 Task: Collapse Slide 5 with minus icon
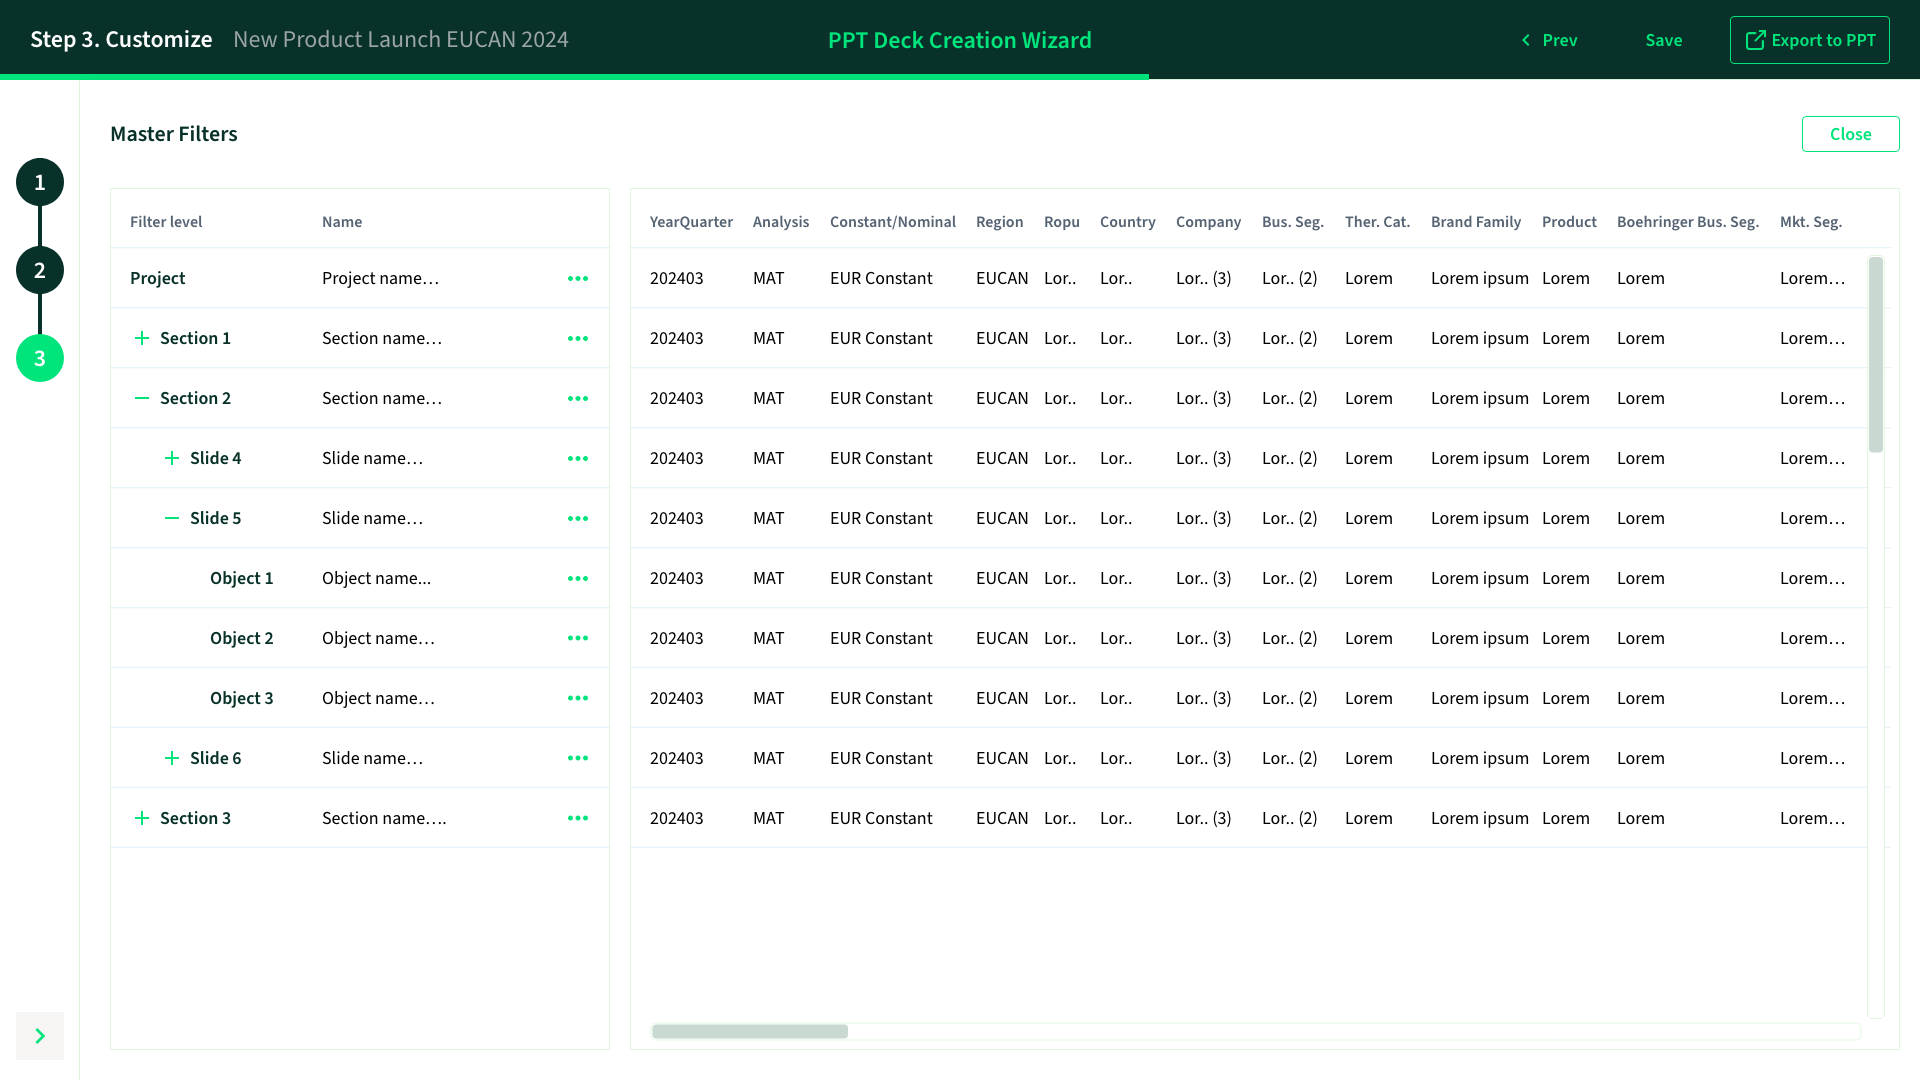[x=172, y=518]
